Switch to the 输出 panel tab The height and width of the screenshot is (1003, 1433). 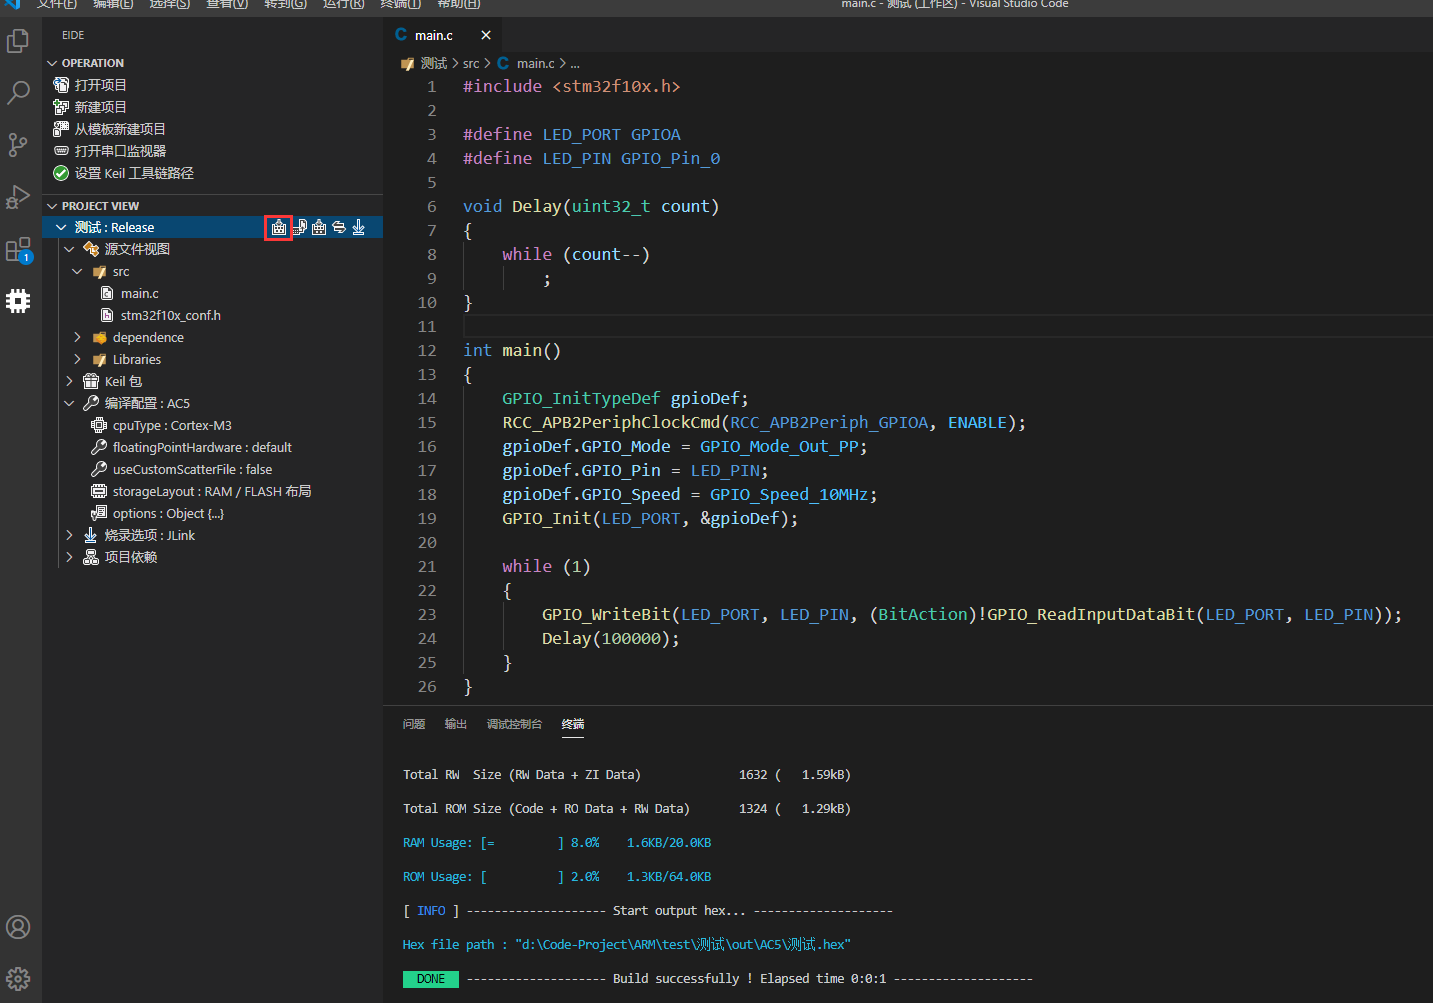[455, 723]
